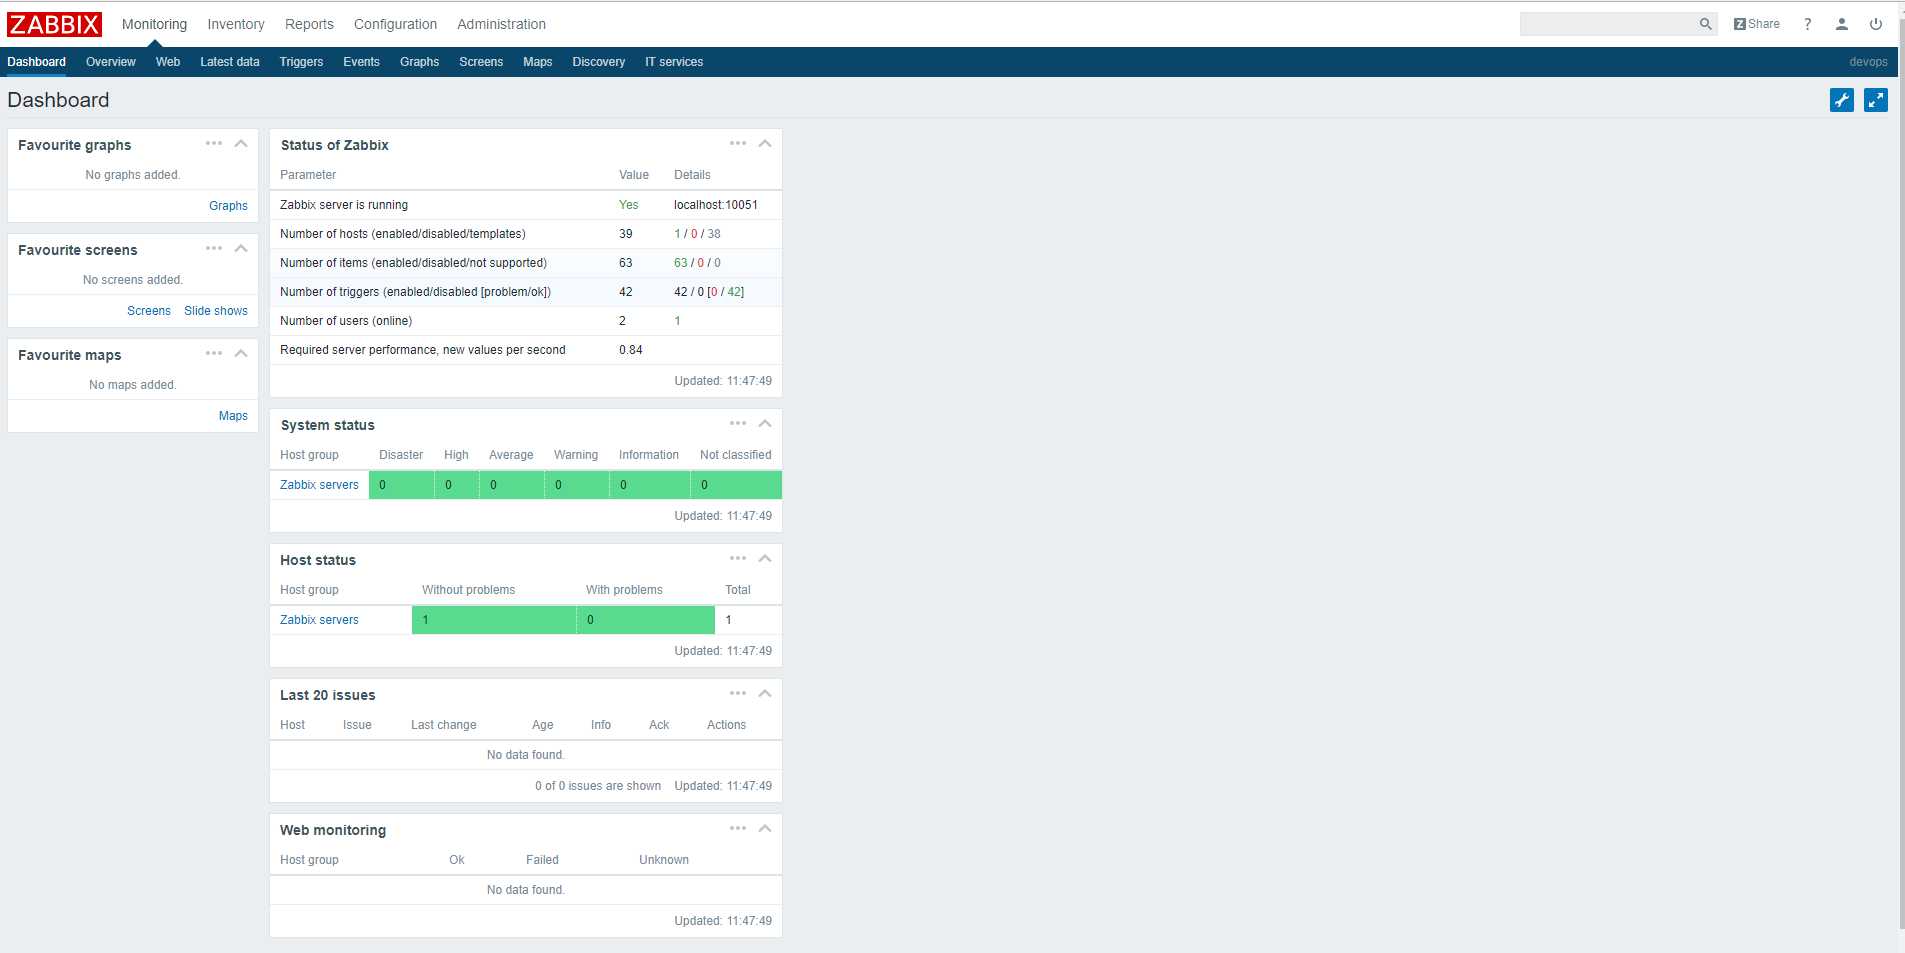Image resolution: width=1905 pixels, height=953 pixels.
Task: Go to the IT services tab
Action: (x=674, y=62)
